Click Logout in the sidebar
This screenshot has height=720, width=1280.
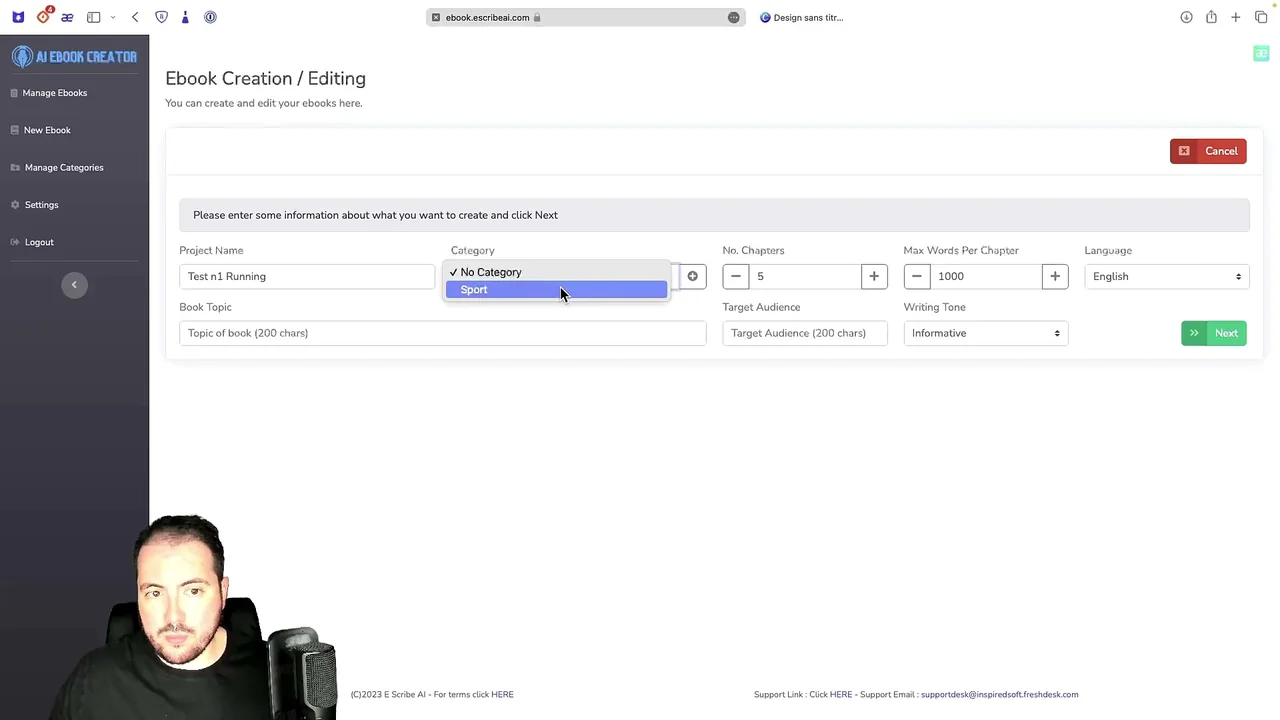[x=39, y=242]
